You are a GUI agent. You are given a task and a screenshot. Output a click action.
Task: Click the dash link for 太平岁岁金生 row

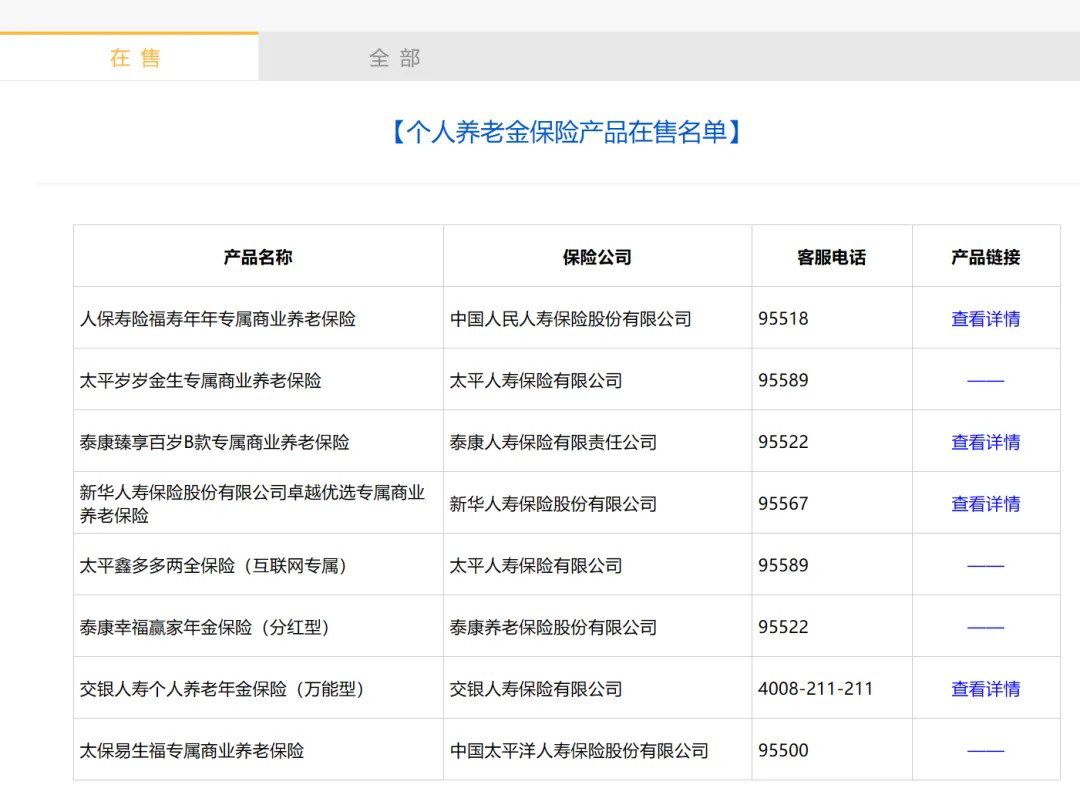[985, 381]
